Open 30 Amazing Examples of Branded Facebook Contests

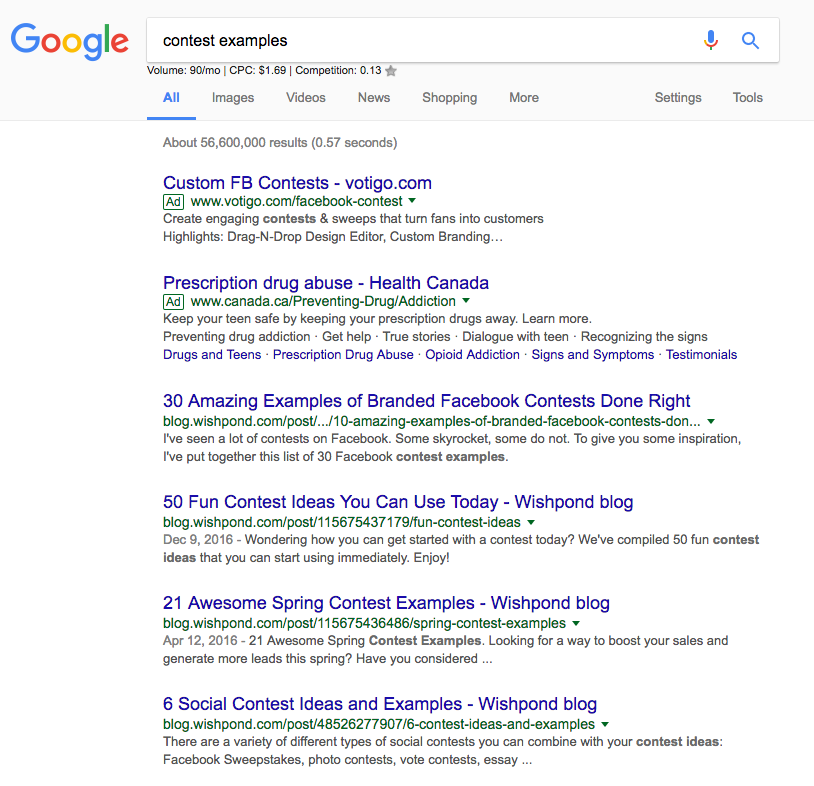click(426, 401)
